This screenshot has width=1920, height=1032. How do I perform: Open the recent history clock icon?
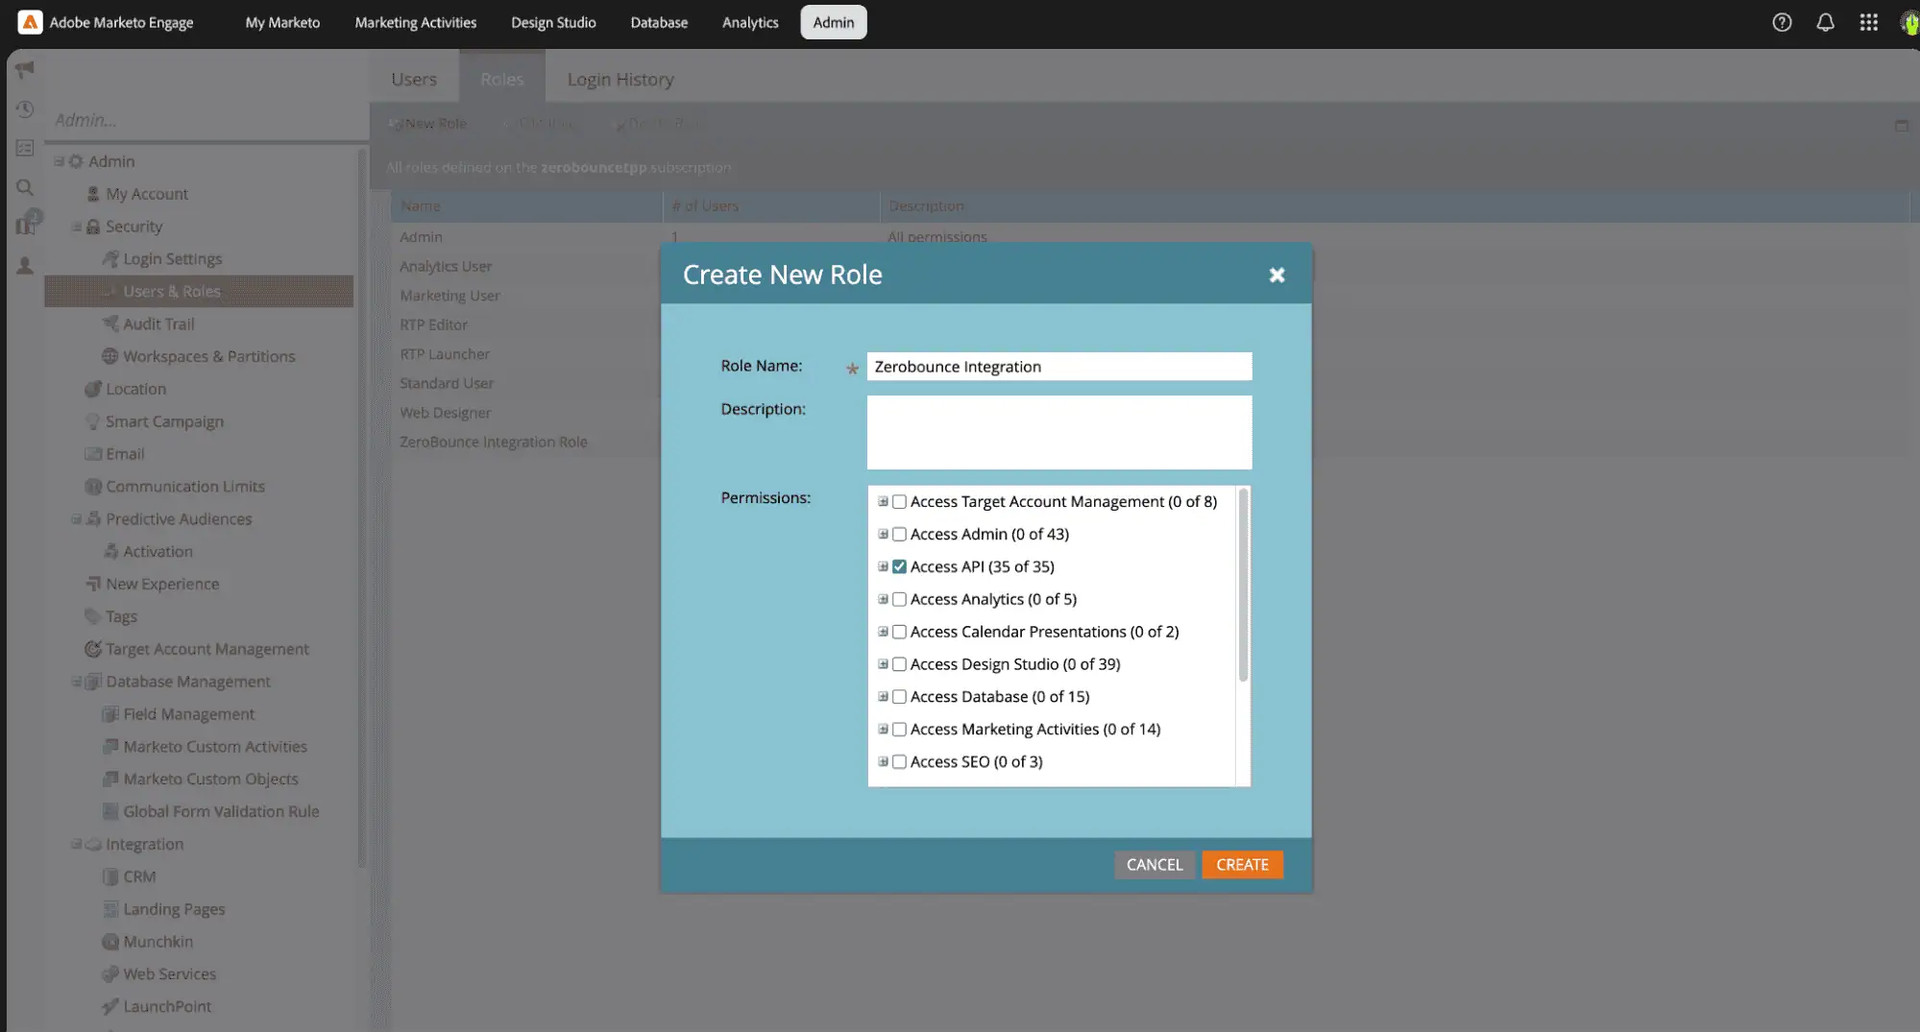(x=25, y=109)
